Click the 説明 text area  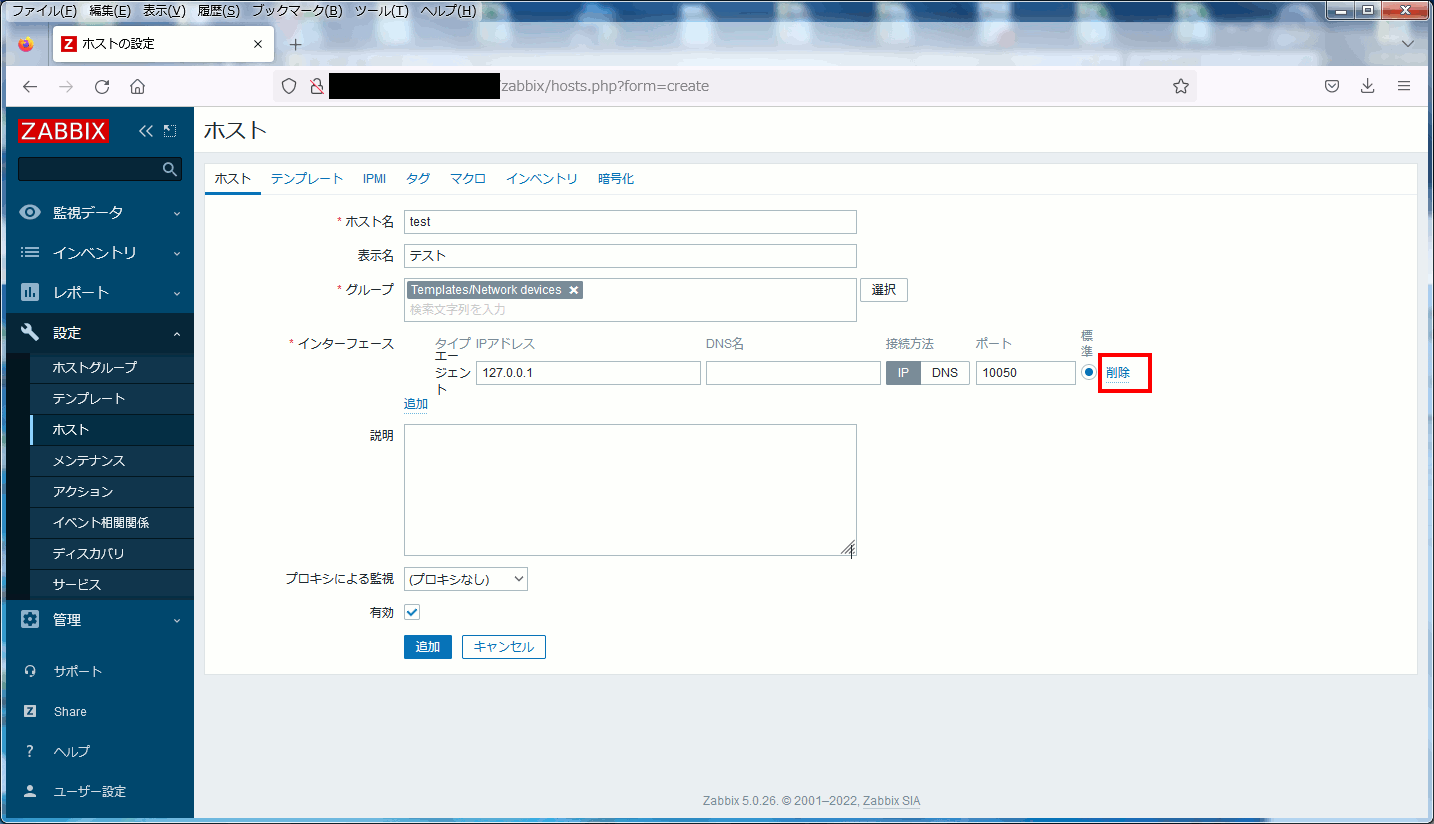(630, 490)
